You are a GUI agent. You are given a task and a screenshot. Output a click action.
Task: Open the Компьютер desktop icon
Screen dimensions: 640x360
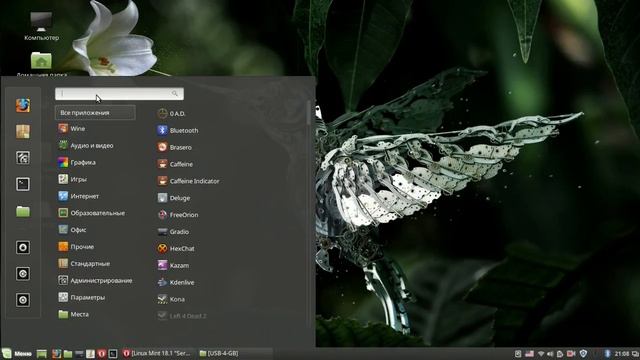[42, 27]
